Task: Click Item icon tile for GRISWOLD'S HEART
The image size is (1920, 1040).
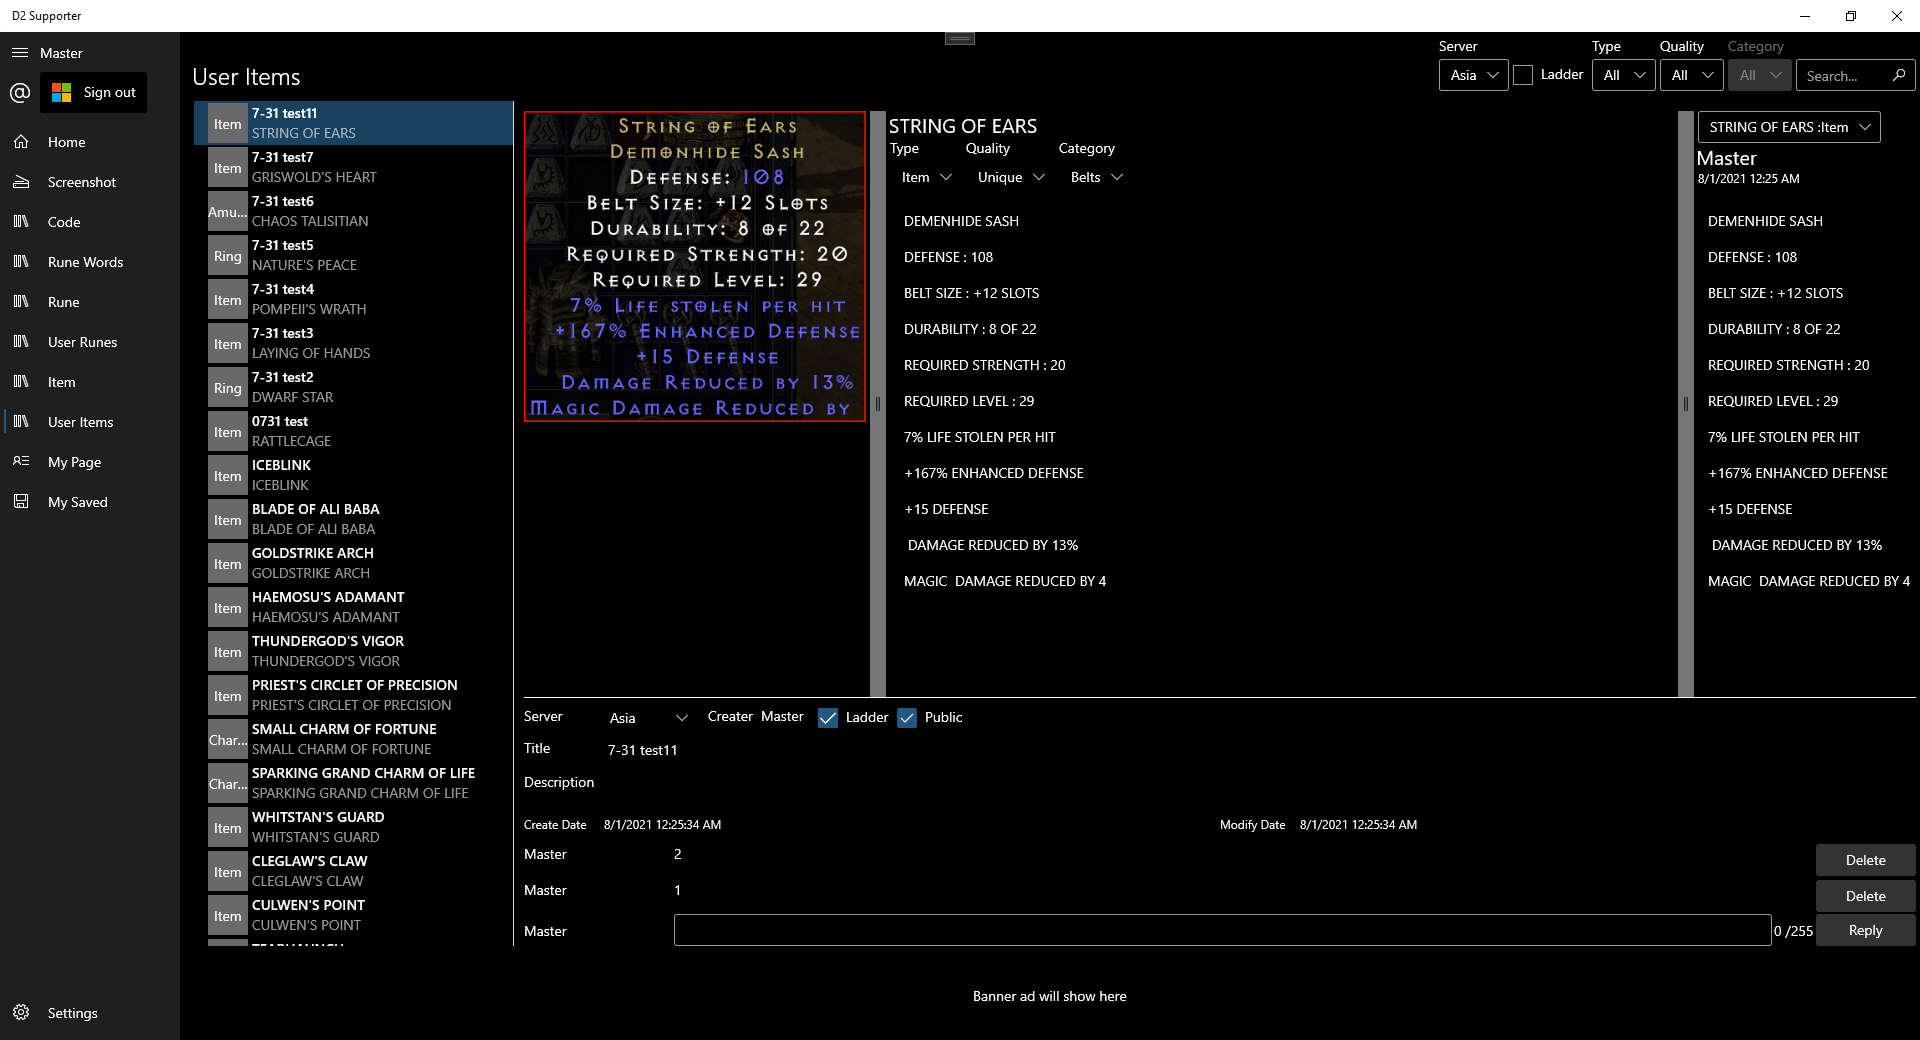Action: (x=228, y=168)
